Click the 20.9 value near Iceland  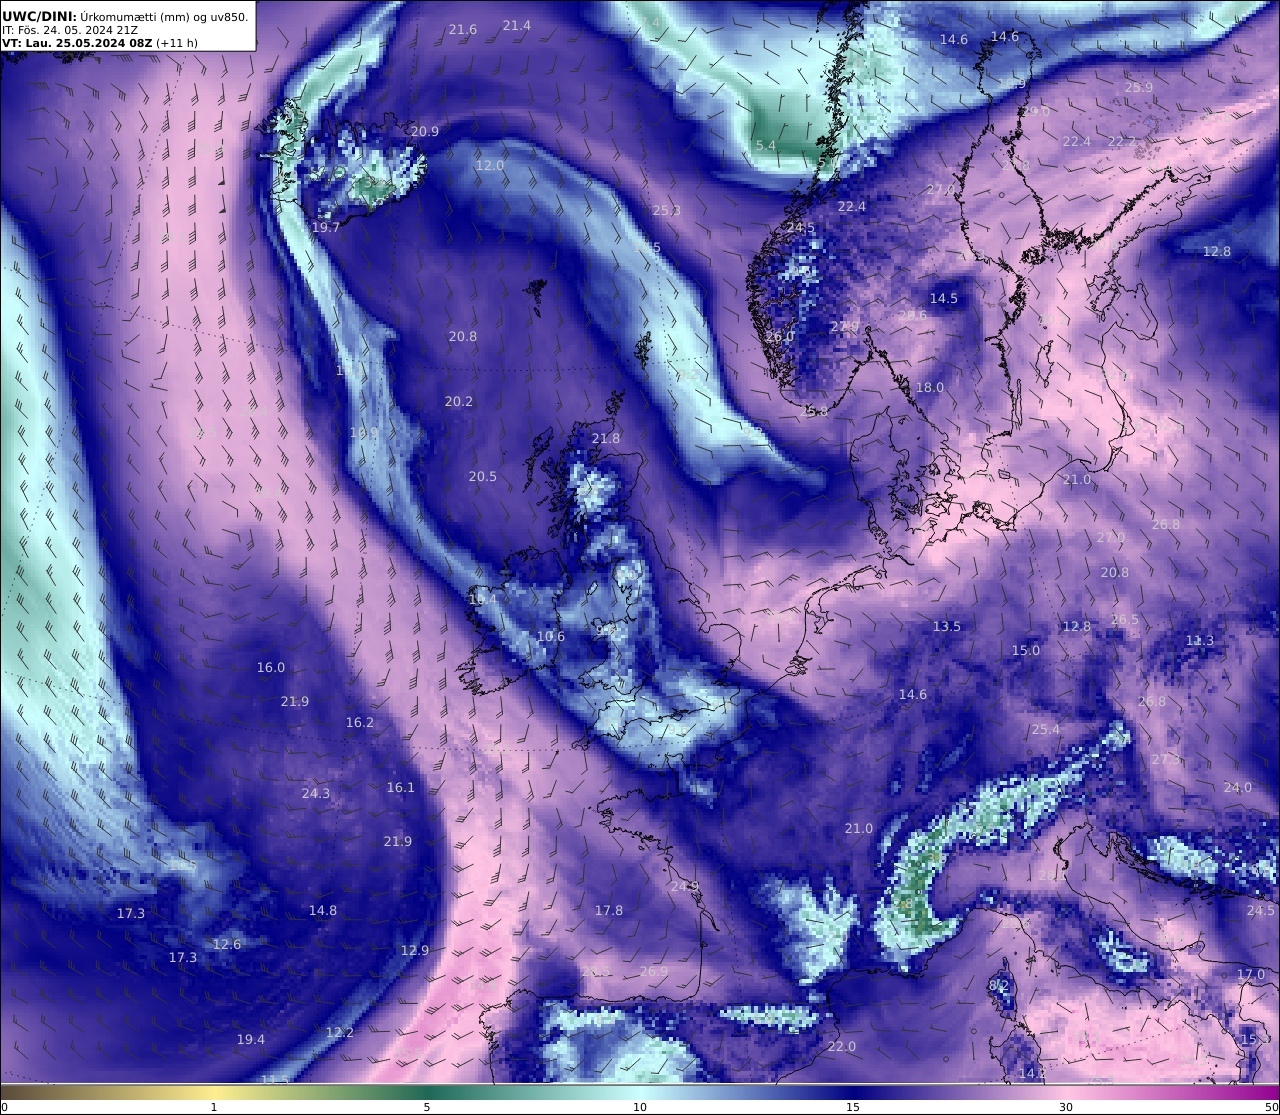pos(425,132)
